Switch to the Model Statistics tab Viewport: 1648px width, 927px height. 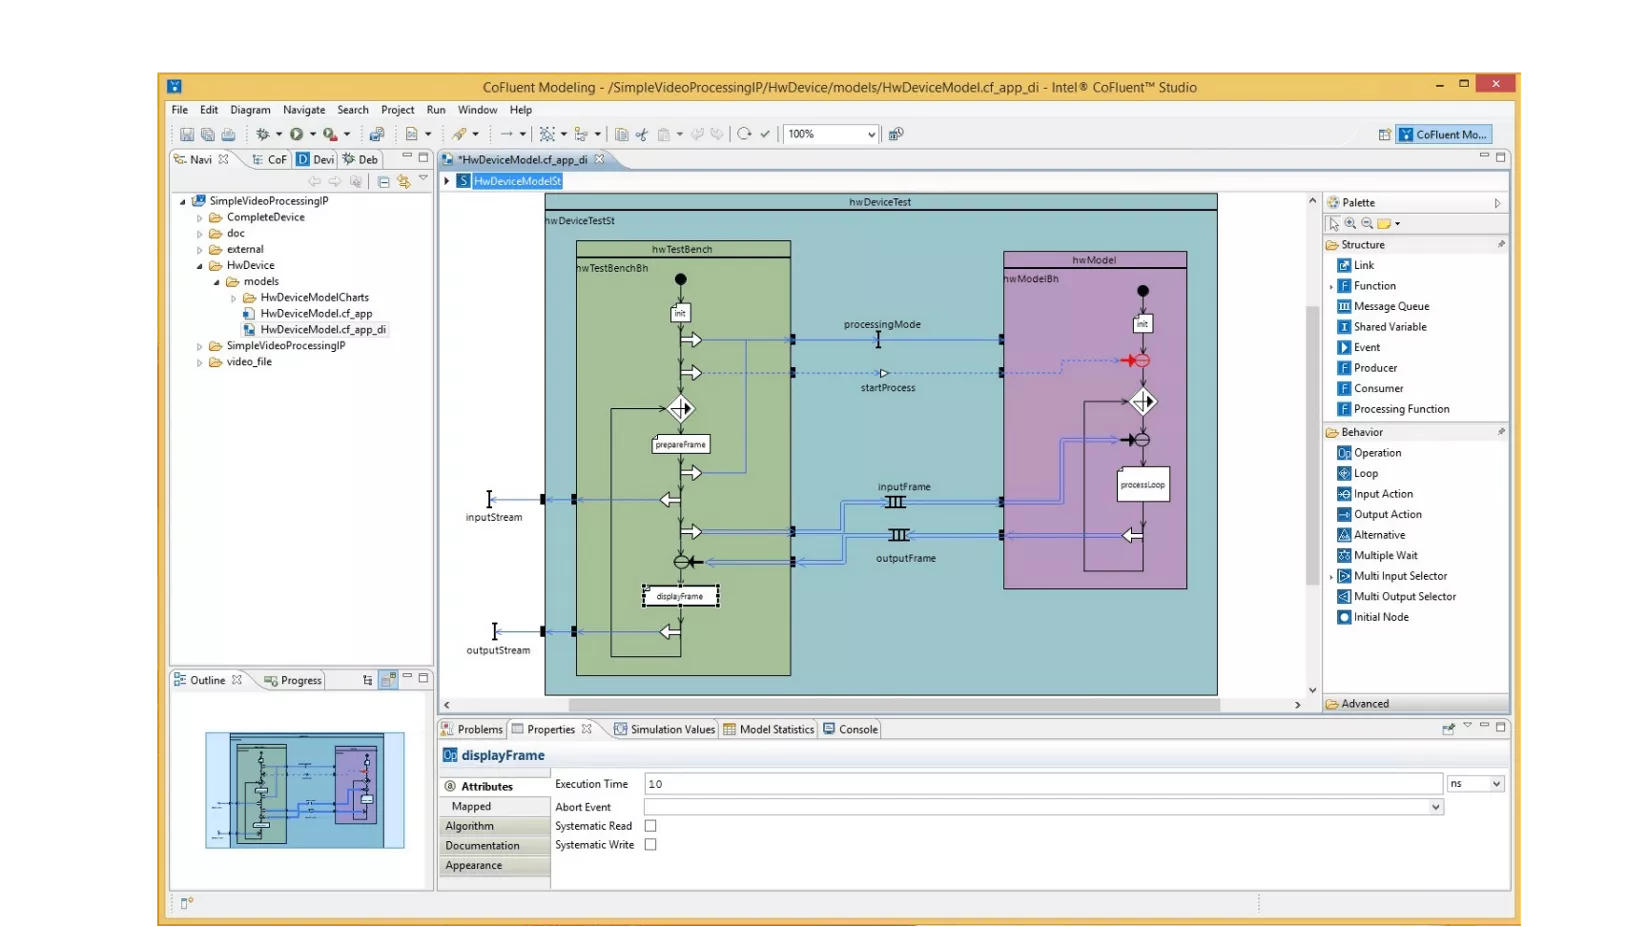[x=769, y=730]
